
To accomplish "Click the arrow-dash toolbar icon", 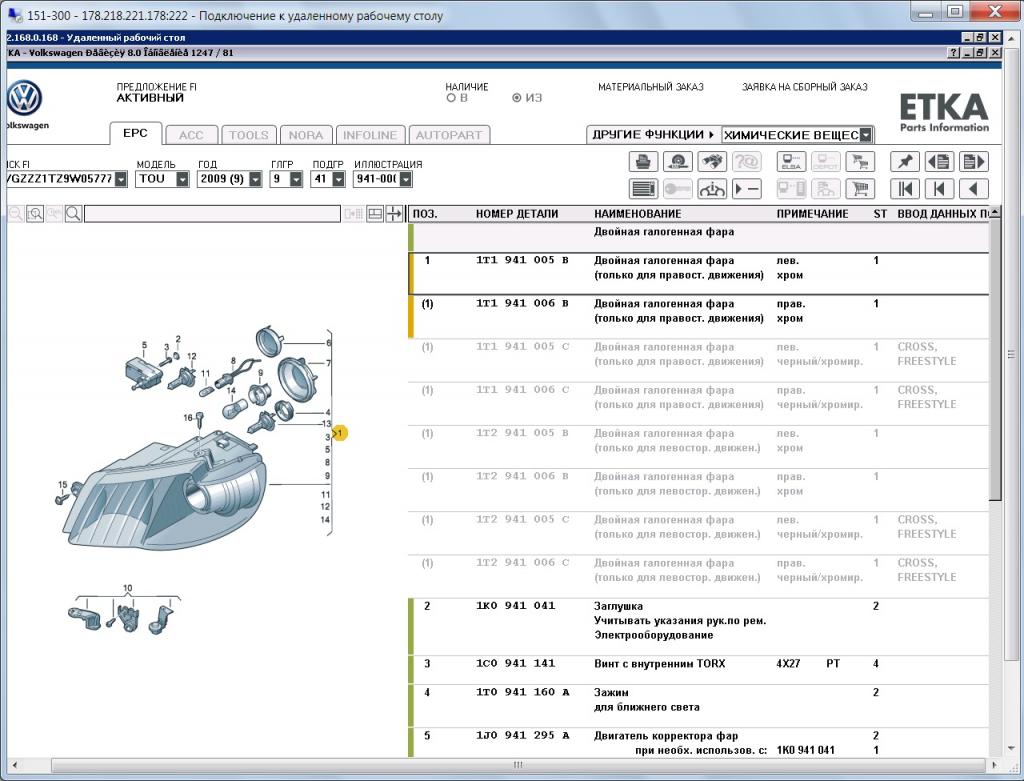I will click(746, 189).
